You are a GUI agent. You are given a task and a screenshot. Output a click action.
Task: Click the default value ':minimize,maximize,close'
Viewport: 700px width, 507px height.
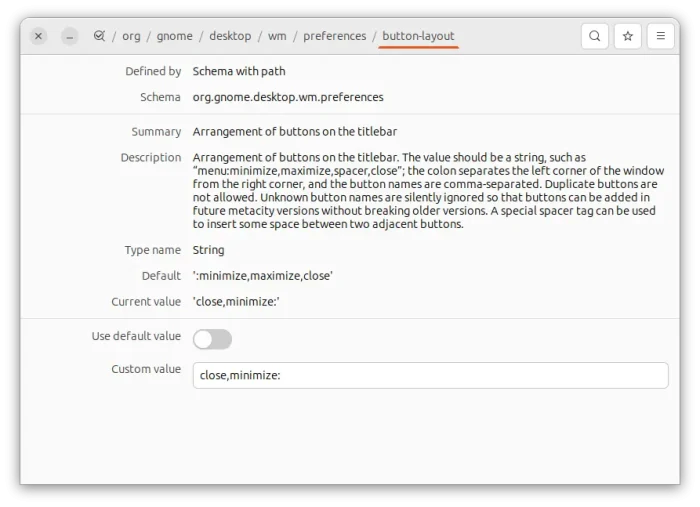262,276
